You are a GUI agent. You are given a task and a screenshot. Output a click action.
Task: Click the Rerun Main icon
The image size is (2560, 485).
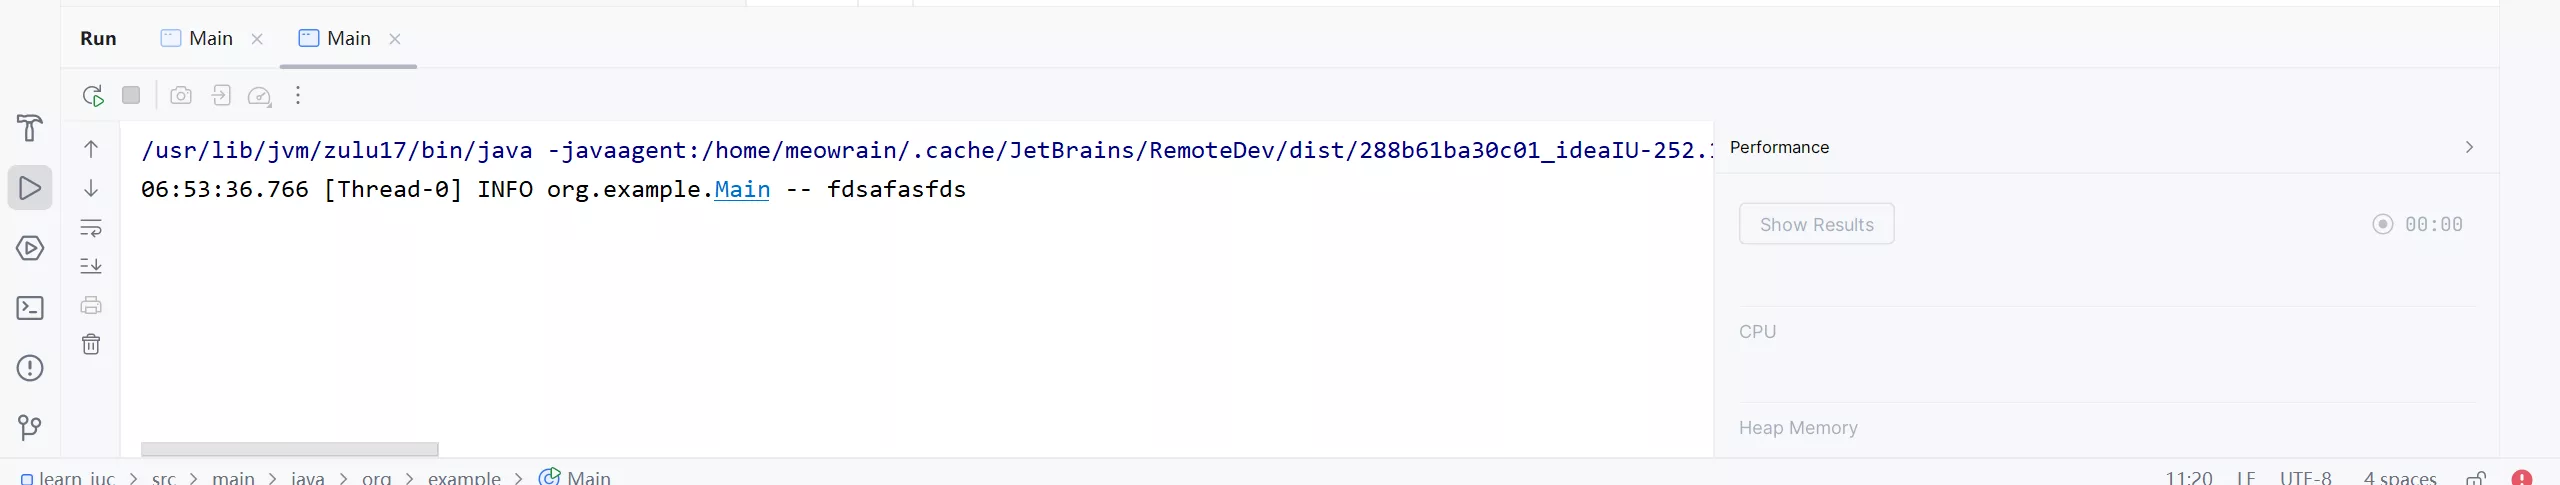click(x=93, y=96)
